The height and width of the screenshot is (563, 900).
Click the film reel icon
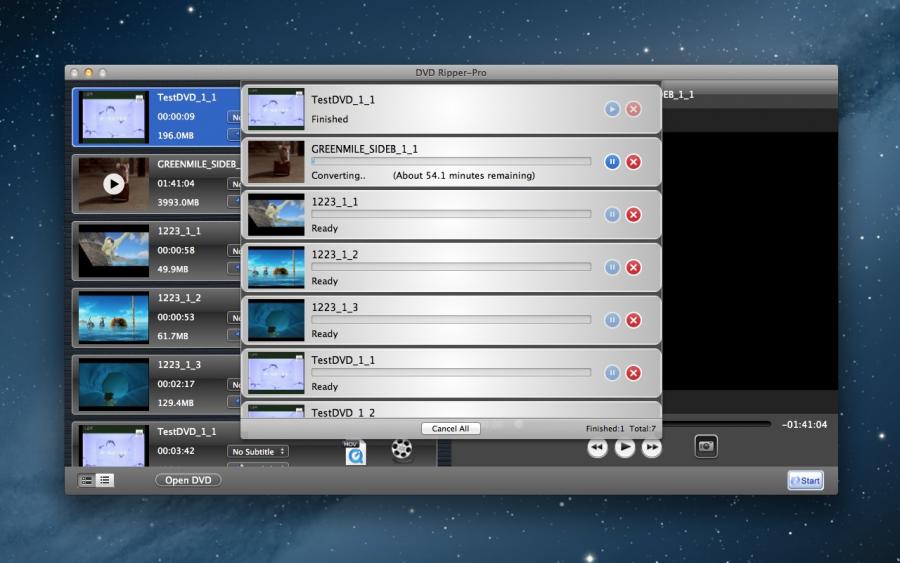pos(402,449)
